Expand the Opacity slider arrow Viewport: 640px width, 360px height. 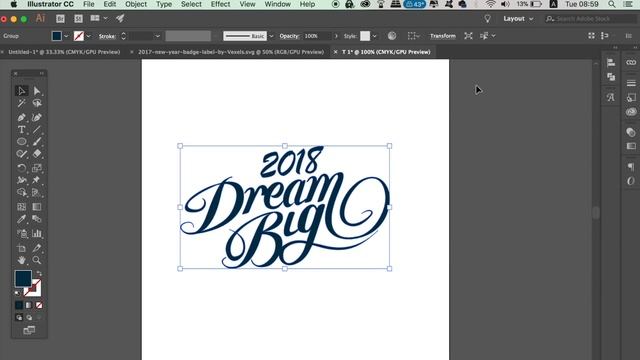tap(336, 36)
